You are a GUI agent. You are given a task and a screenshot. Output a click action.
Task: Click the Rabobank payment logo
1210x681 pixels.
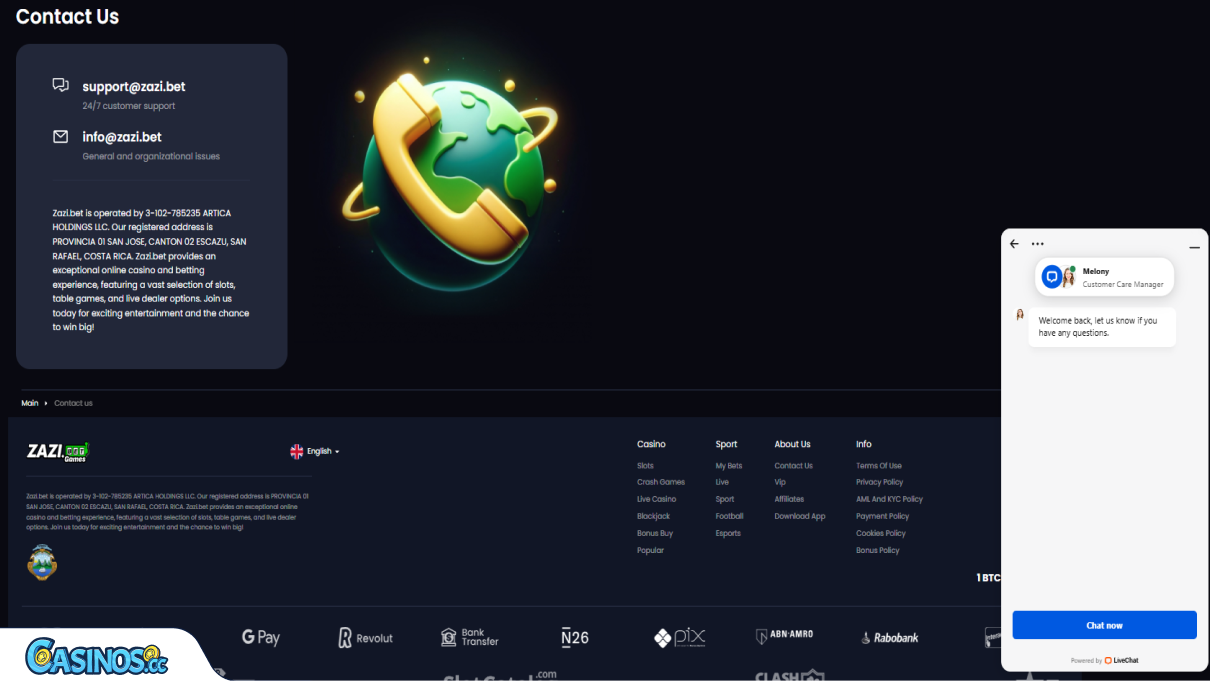click(x=889, y=637)
